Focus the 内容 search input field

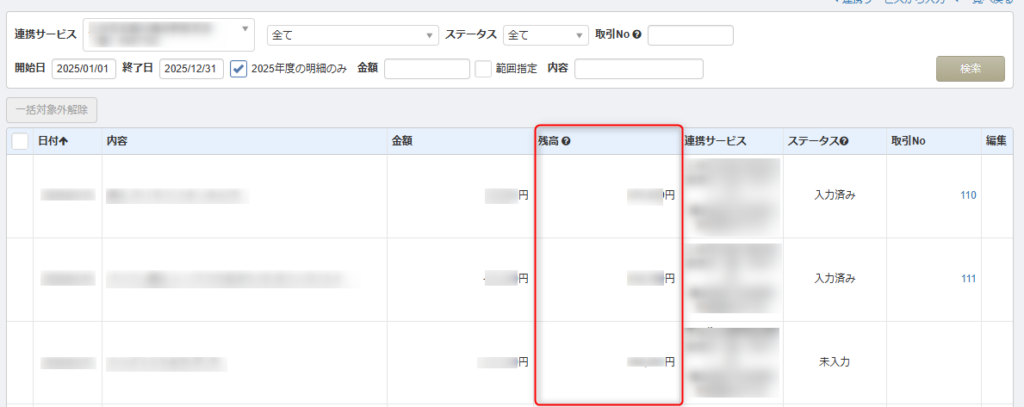click(638, 68)
